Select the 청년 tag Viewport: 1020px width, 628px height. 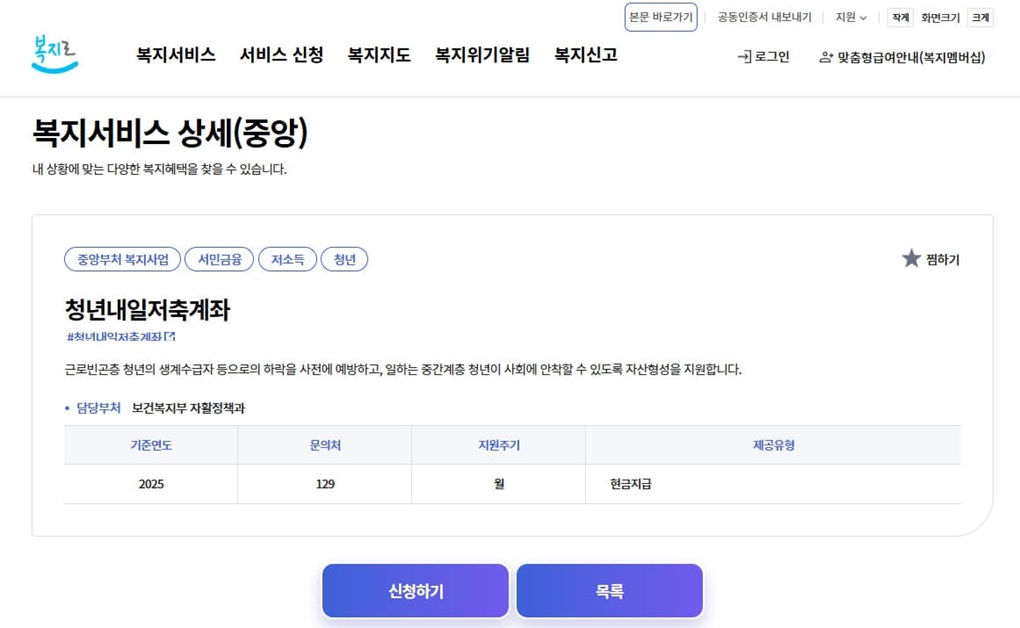344,258
